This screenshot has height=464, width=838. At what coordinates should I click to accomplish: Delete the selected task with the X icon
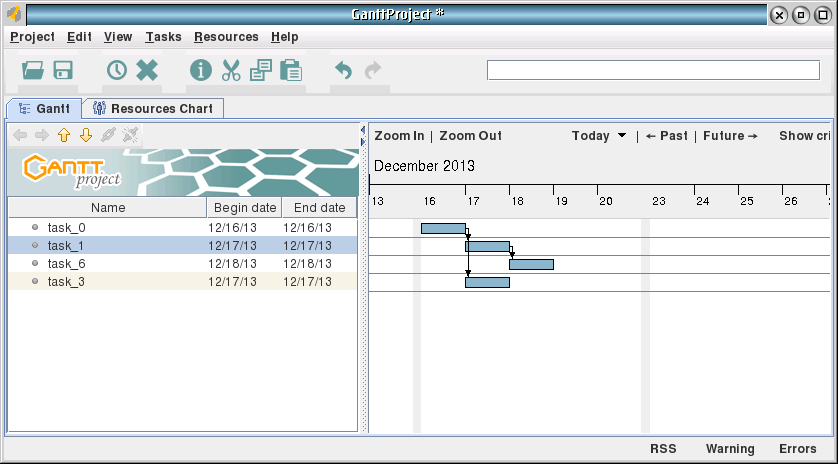coord(147,70)
